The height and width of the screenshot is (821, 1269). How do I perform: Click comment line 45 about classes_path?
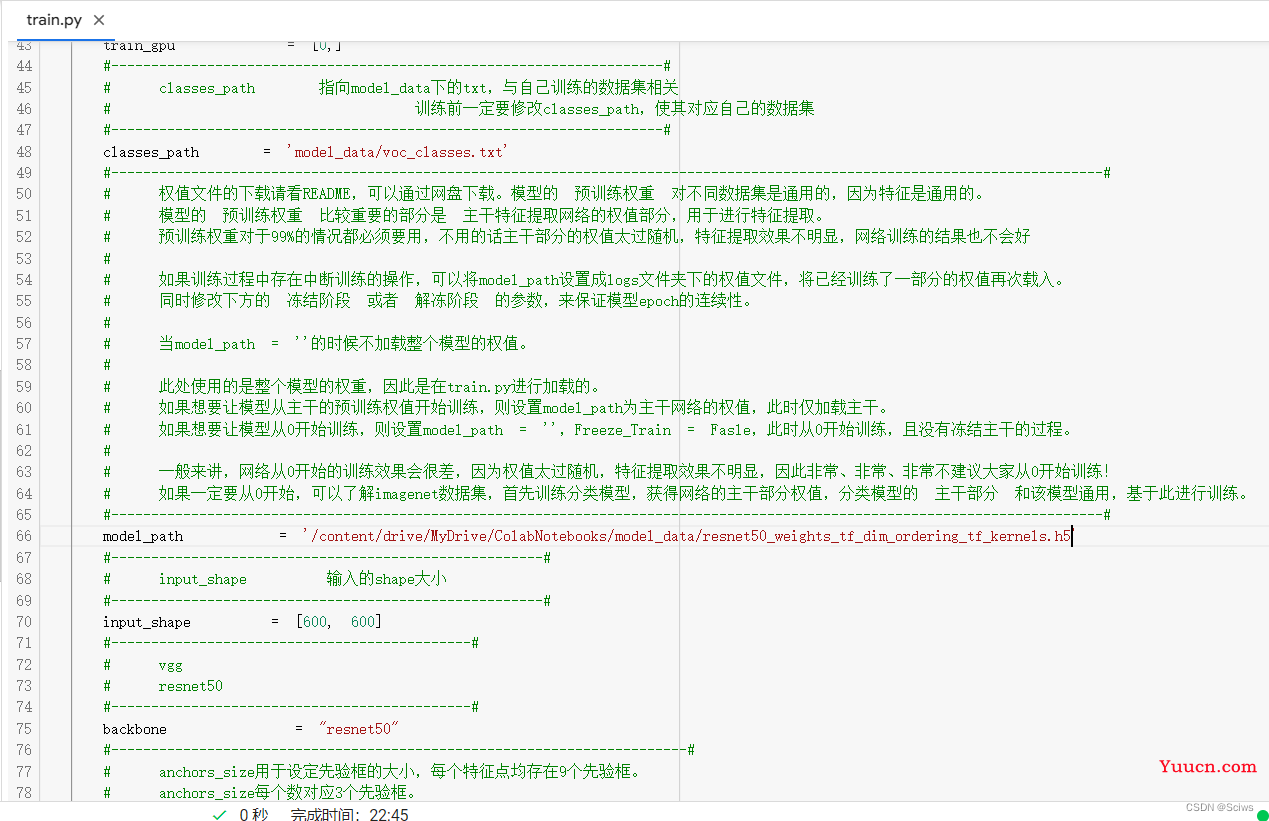(391, 88)
